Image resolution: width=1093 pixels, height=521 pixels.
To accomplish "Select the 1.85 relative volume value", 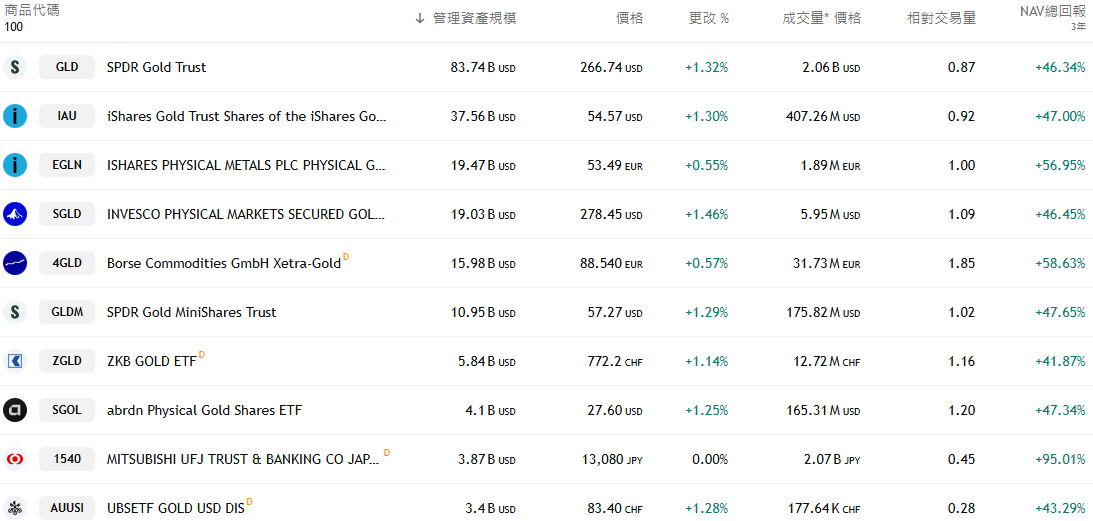I will click(961, 263).
